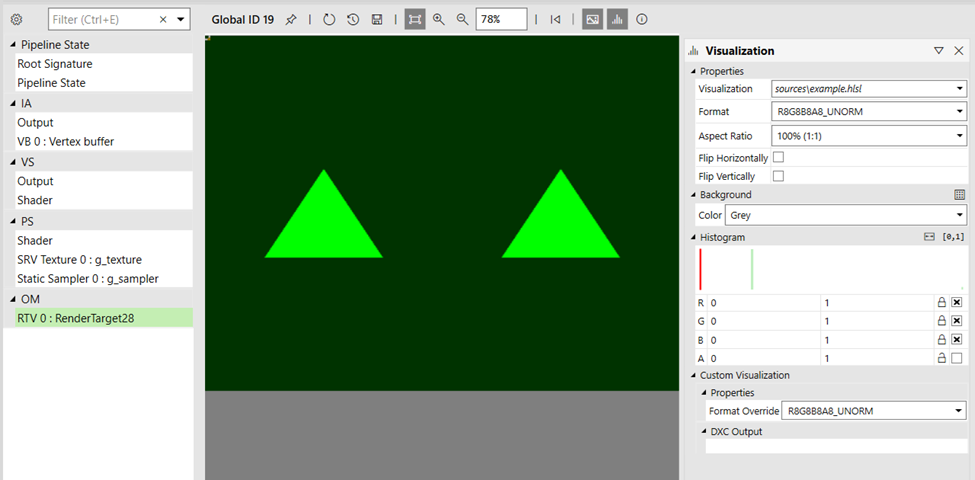Collapse the Background section
The width and height of the screenshot is (975, 480).
(x=693, y=195)
